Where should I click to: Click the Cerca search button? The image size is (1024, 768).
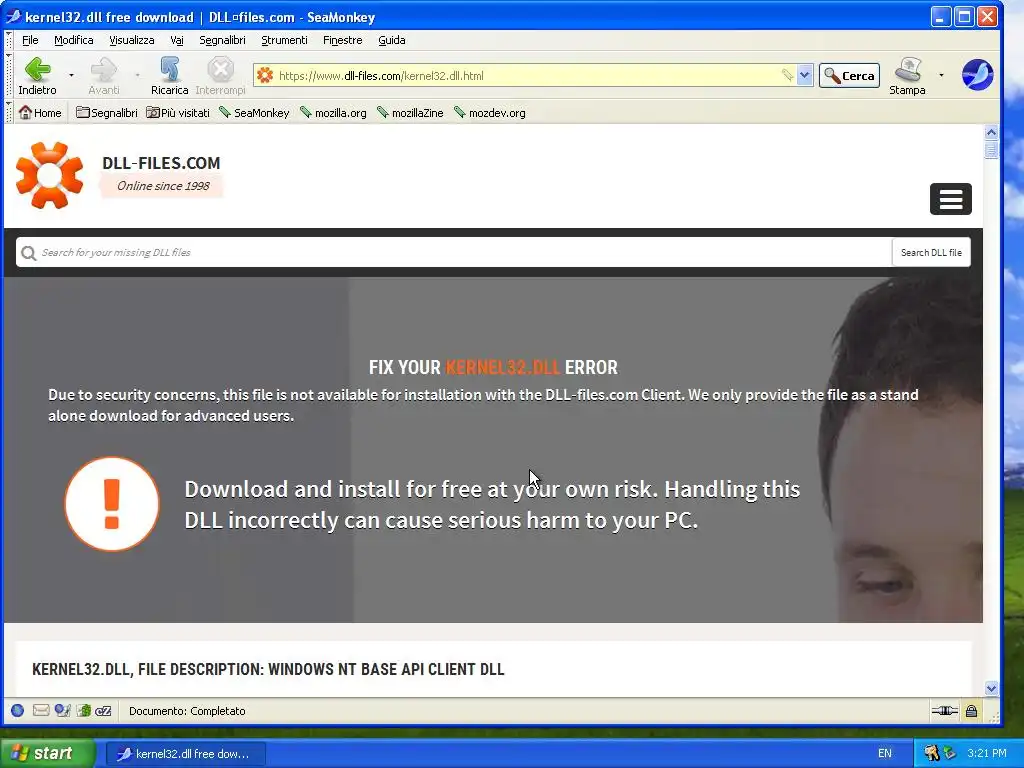[850, 76]
